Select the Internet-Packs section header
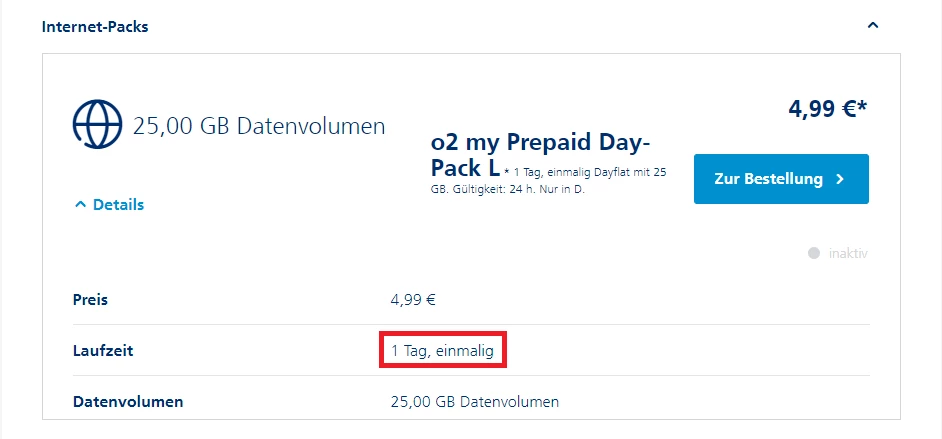Image resolution: width=942 pixels, height=439 pixels. pos(95,26)
